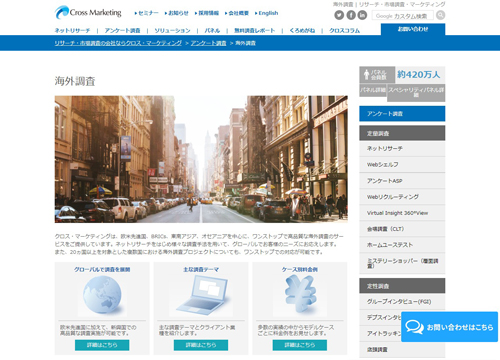Open Webシェルフ in sidebar list

[402, 164]
